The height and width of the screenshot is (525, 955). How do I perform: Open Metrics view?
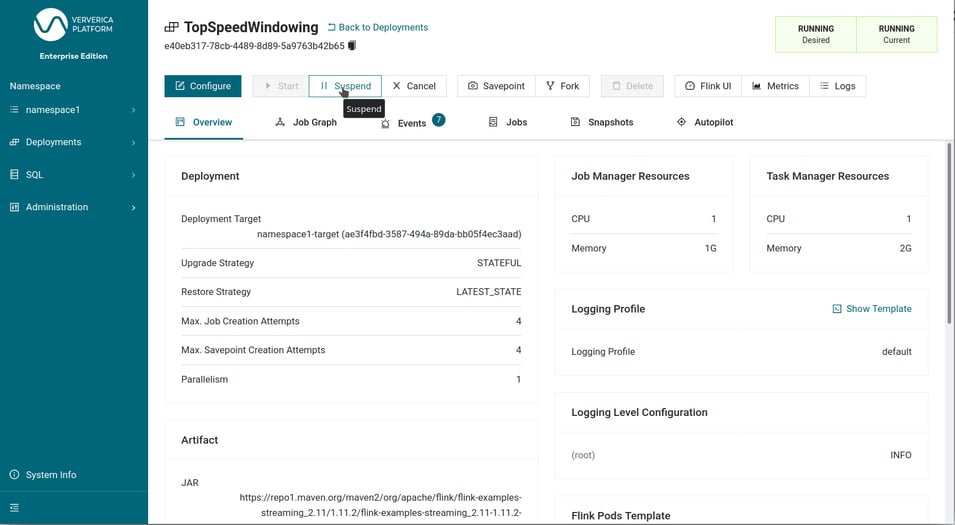point(775,86)
